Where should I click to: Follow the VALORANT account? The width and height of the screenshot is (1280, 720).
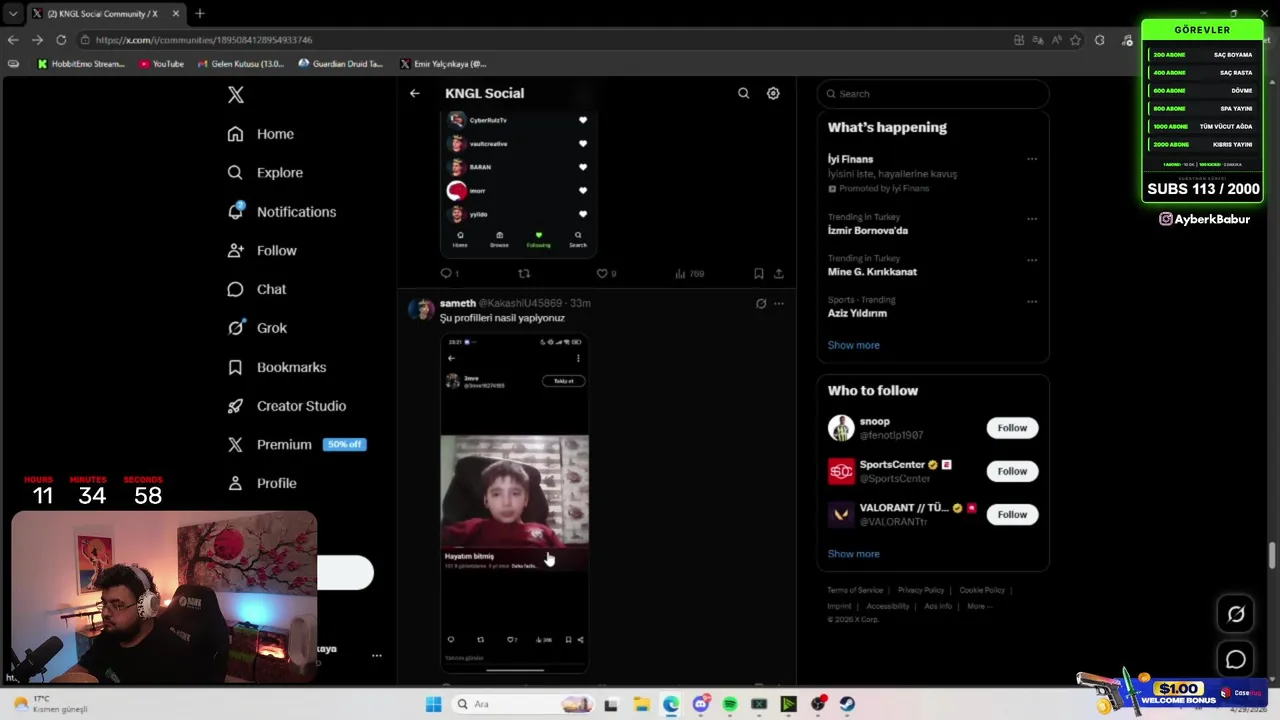point(1012,514)
